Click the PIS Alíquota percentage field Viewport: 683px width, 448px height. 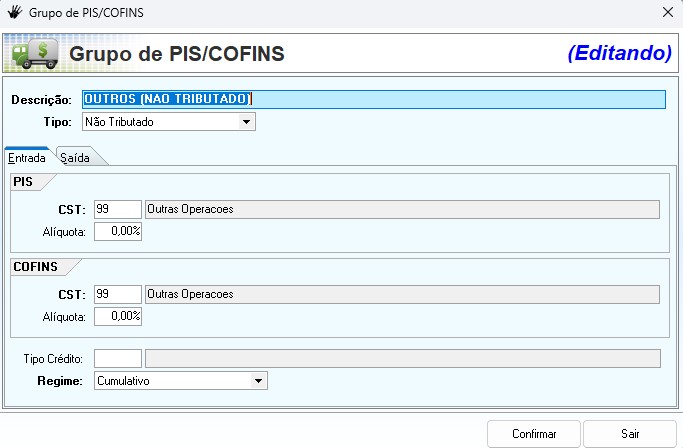(117, 231)
